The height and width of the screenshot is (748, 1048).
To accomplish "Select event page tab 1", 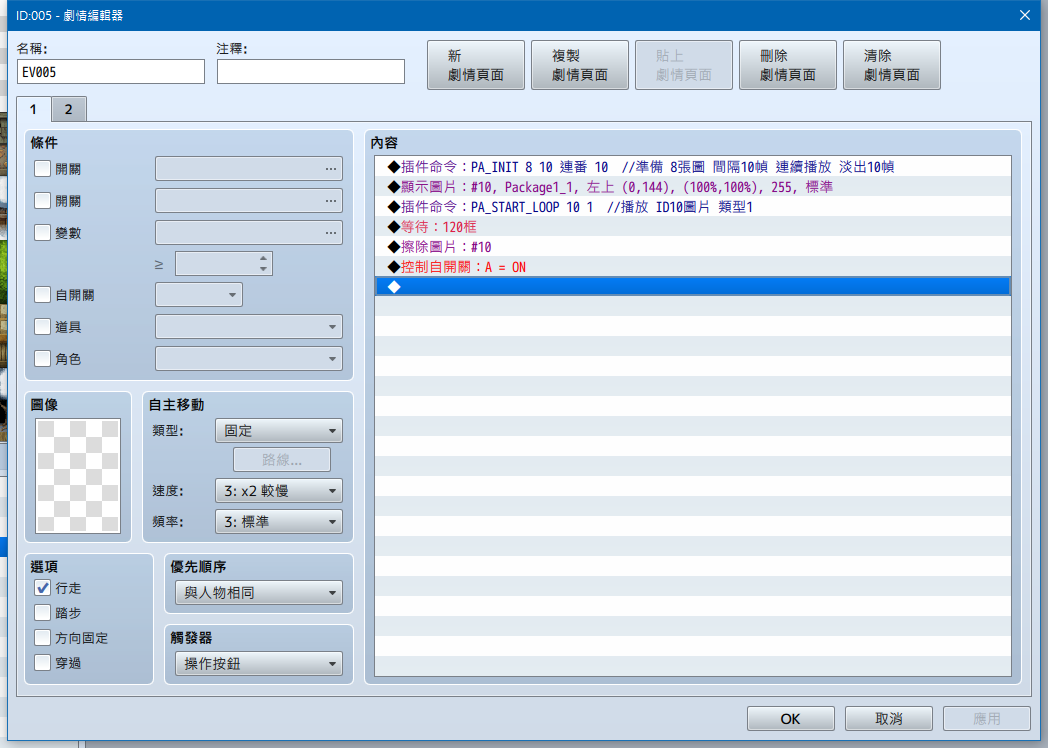I will [33, 110].
